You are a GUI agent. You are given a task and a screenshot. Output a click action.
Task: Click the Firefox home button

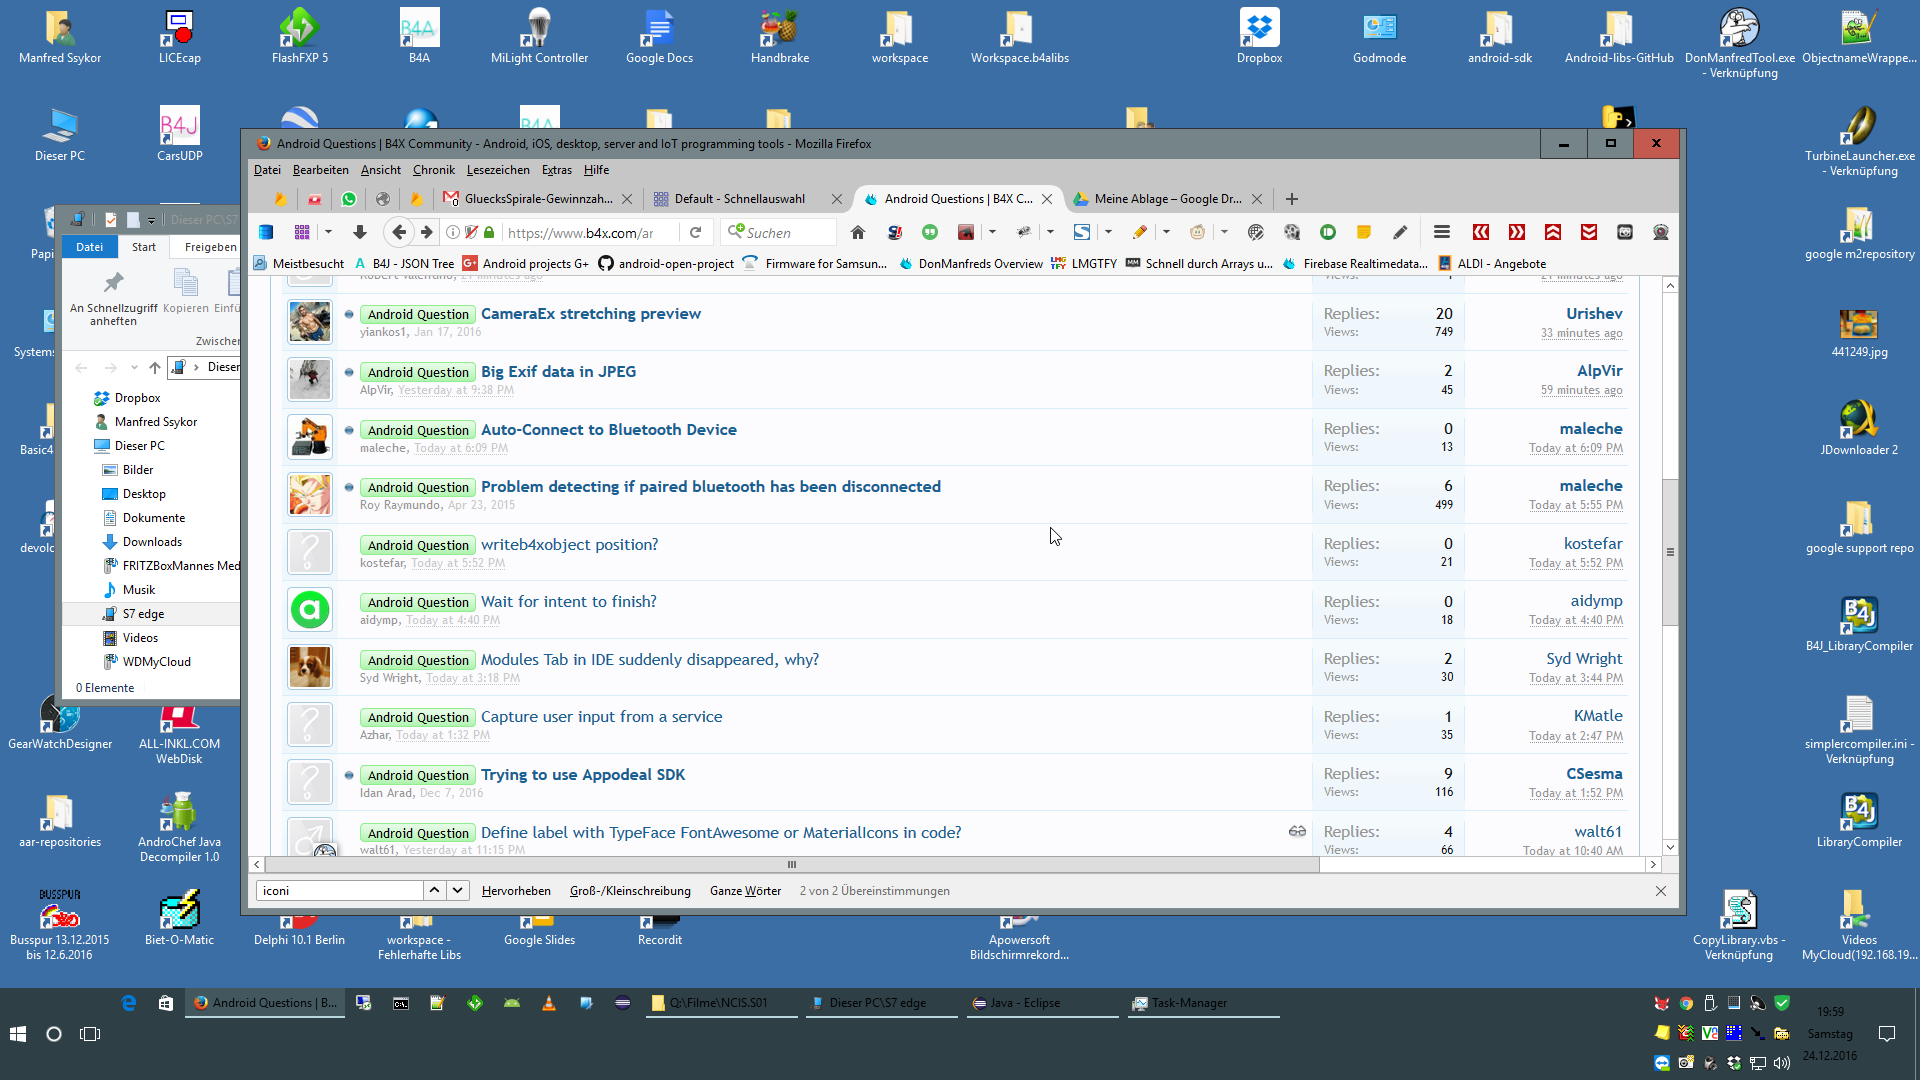point(857,232)
